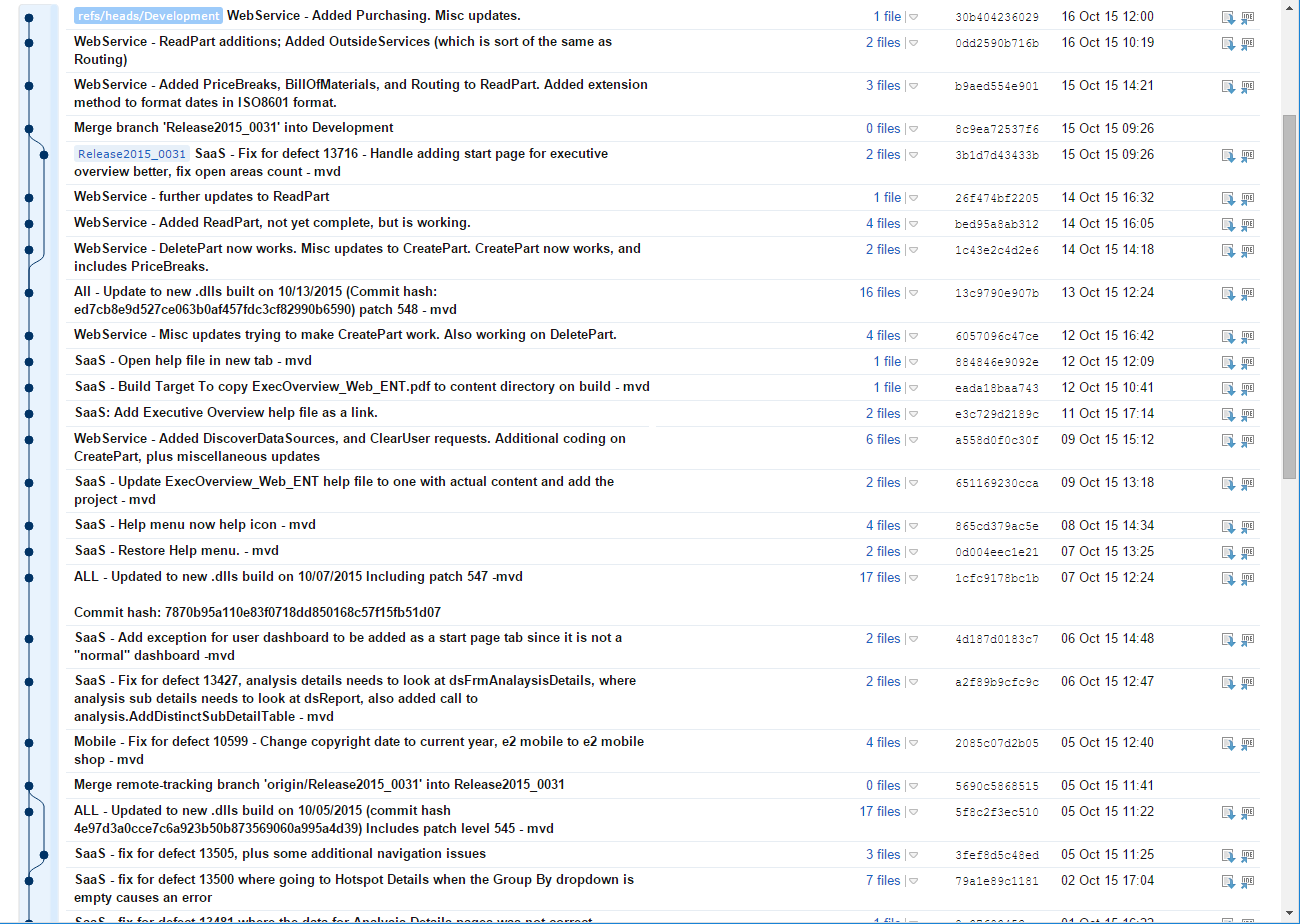Open commit 30b404236029 in IDE

(x=1247, y=18)
